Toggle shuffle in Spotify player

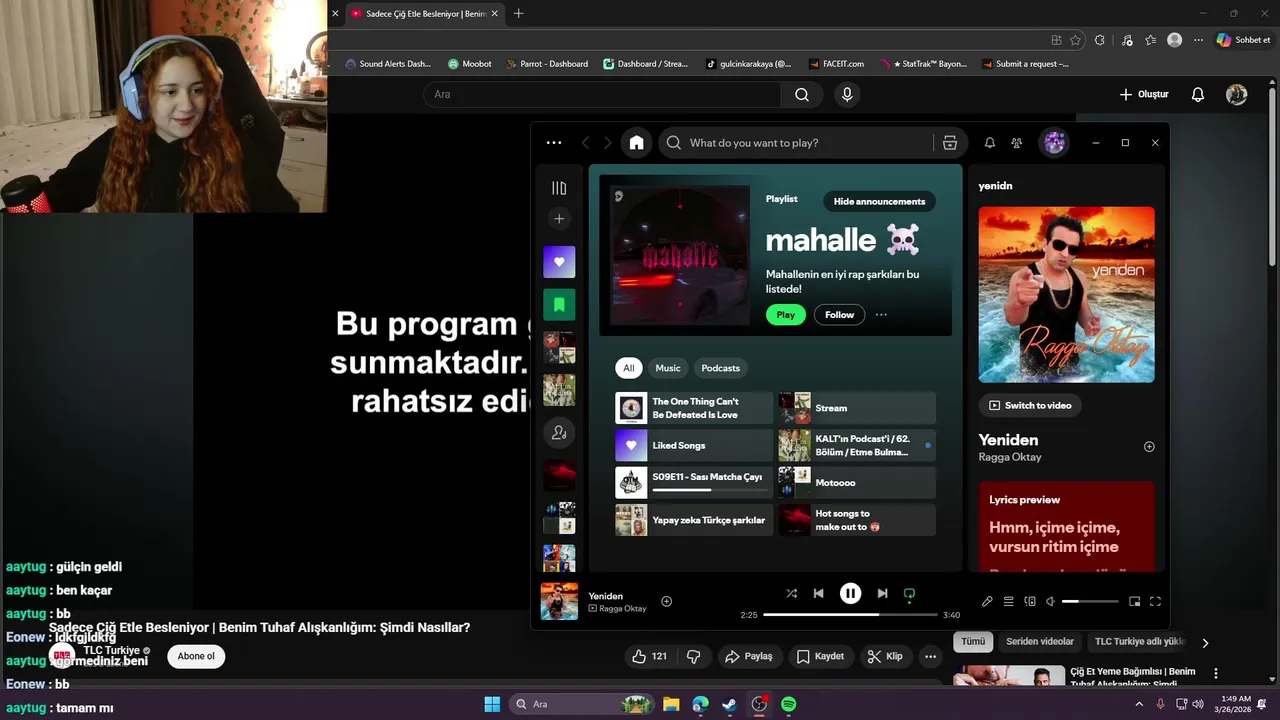point(791,593)
